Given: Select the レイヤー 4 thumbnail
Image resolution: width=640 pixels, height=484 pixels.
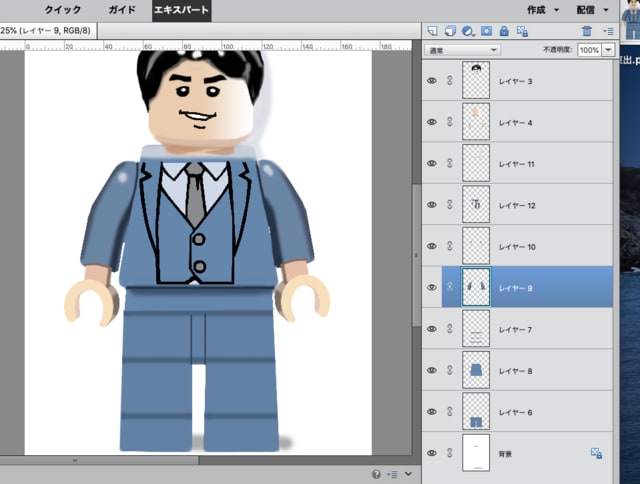Looking at the screenshot, I should 476,122.
